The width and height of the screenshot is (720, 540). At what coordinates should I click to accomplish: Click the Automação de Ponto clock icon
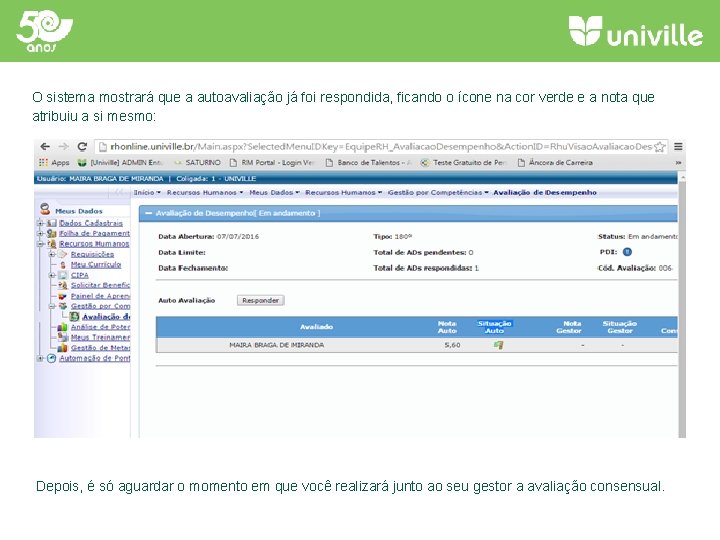click(52, 358)
